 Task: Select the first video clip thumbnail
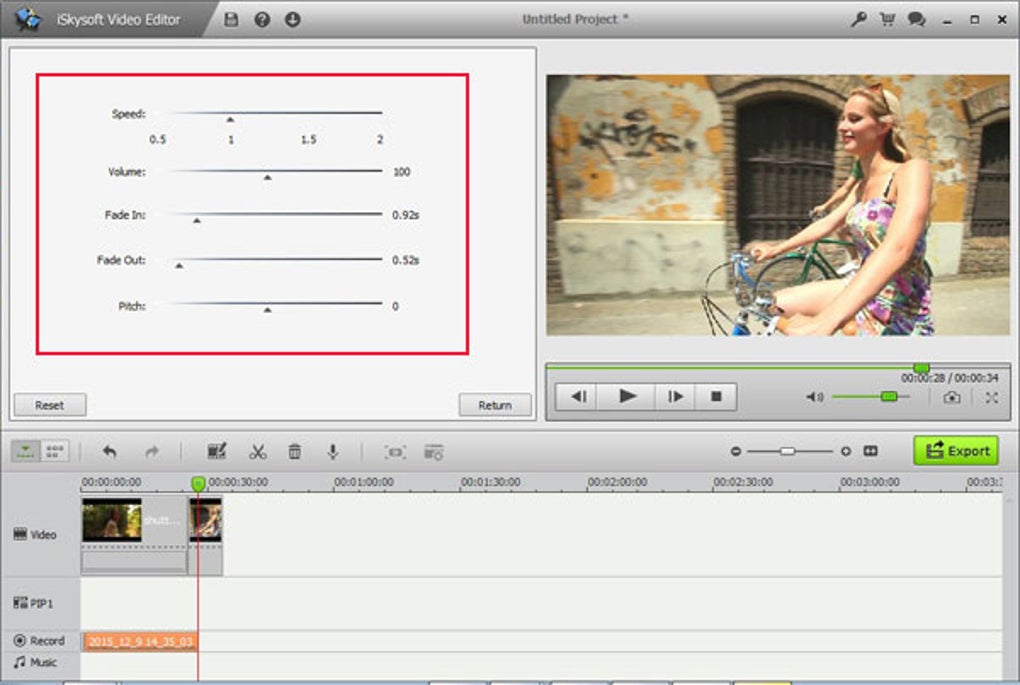pos(112,520)
